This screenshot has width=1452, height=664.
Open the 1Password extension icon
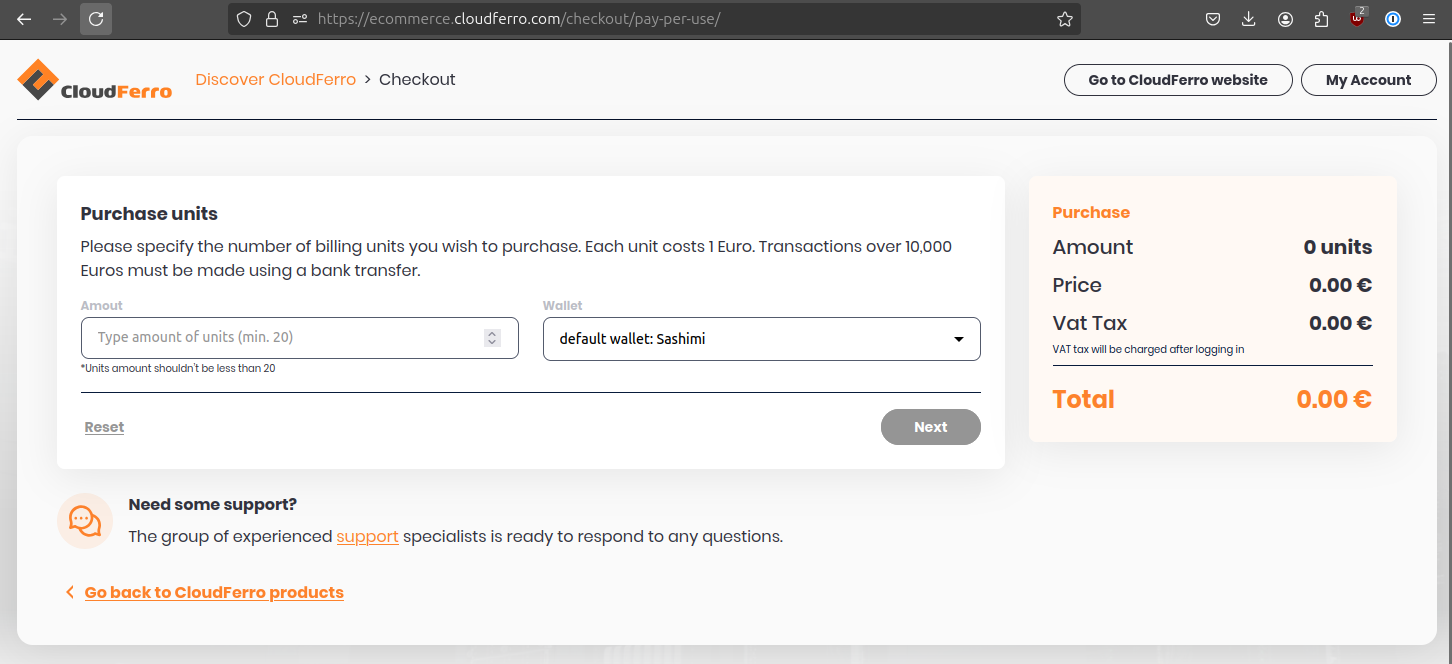pos(1393,19)
